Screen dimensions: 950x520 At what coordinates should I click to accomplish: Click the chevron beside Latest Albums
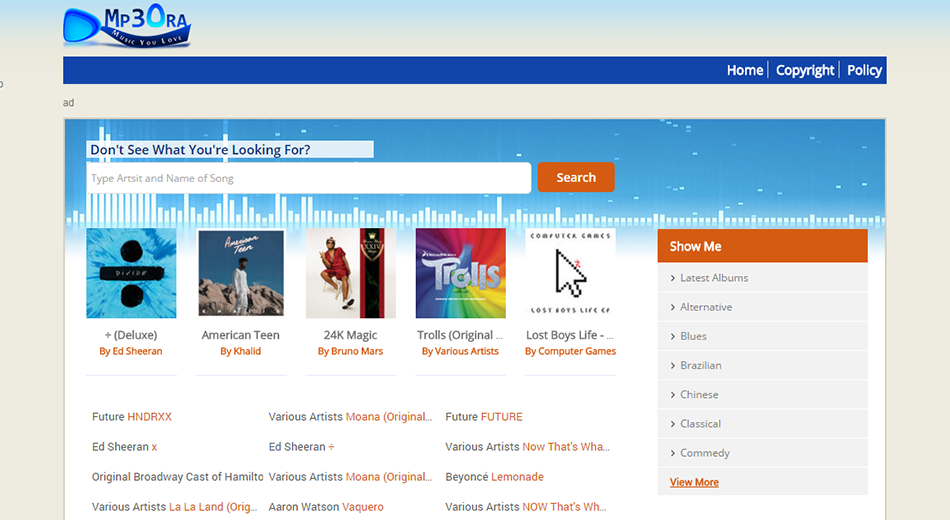(x=673, y=278)
